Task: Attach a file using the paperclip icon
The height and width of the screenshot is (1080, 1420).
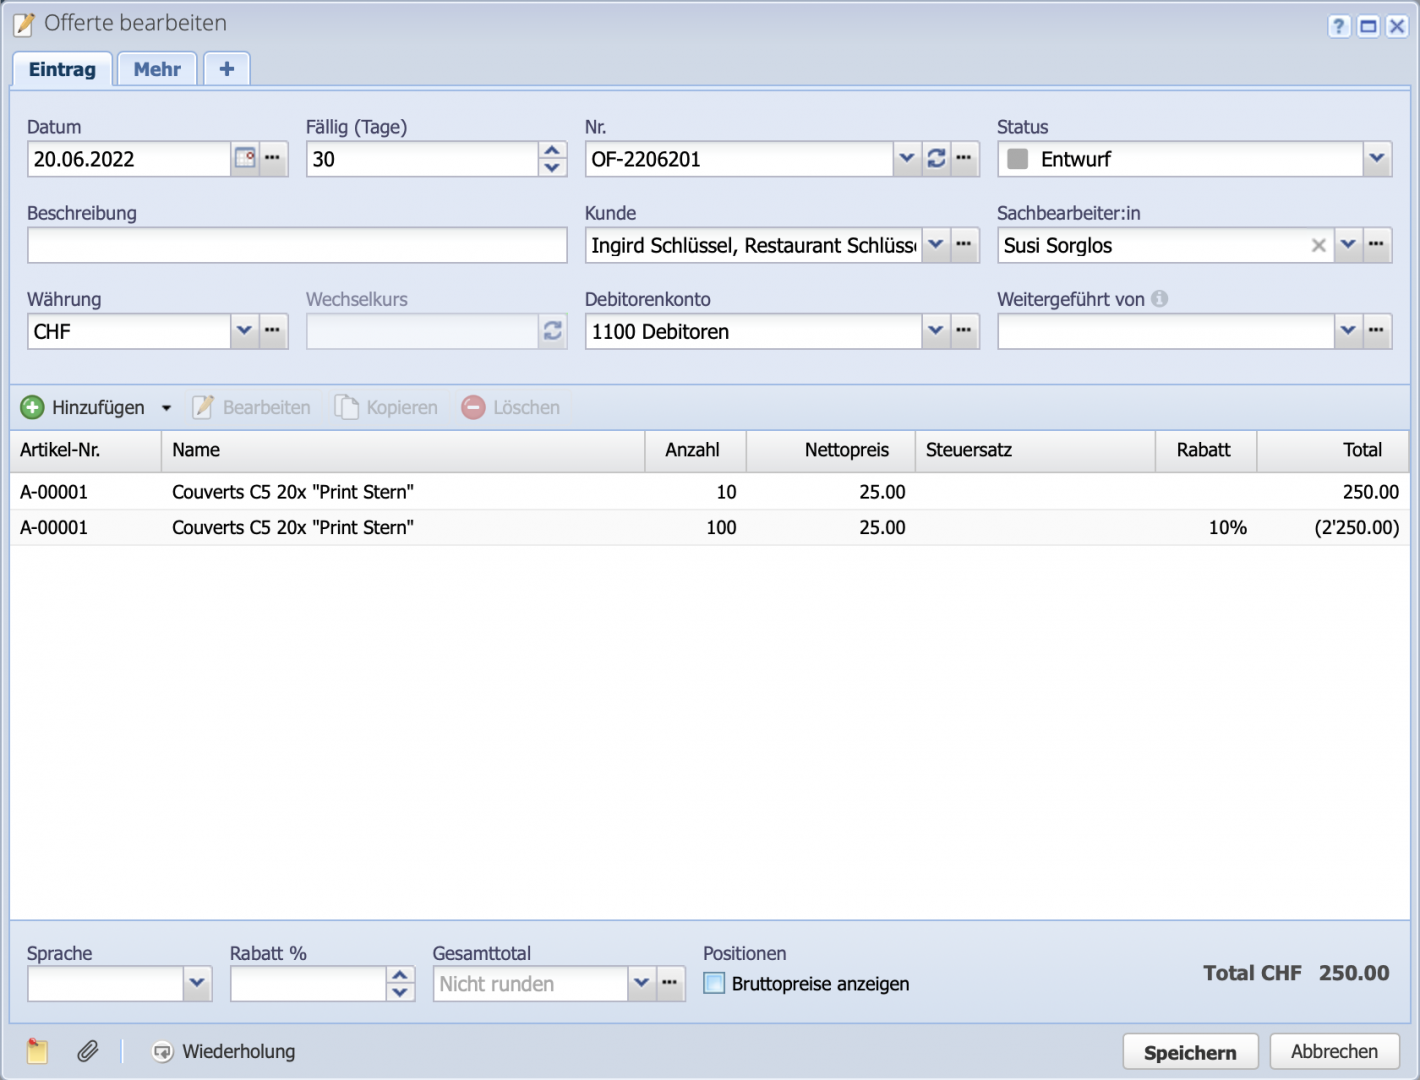Action: (x=88, y=1051)
